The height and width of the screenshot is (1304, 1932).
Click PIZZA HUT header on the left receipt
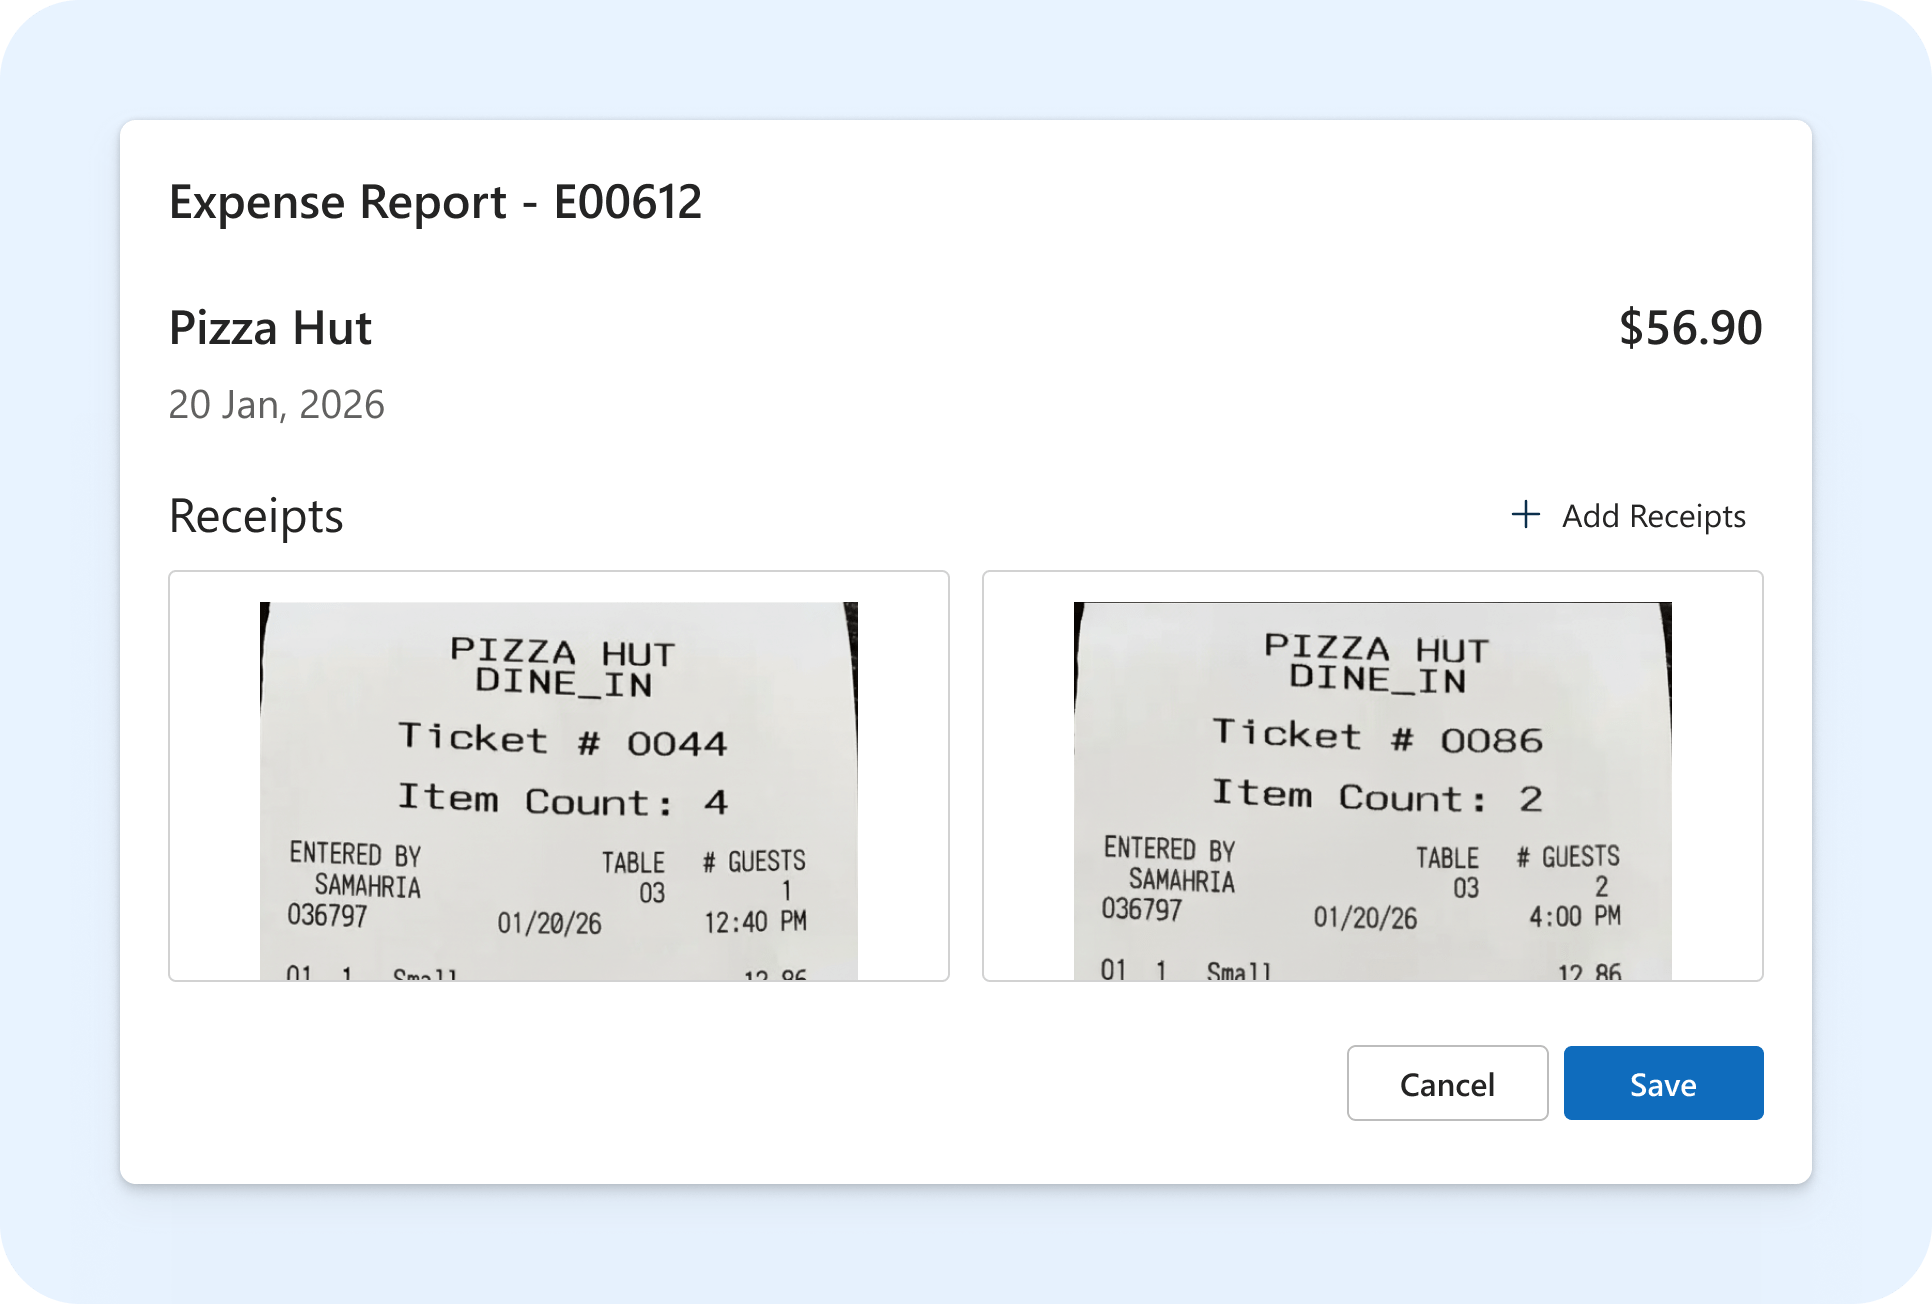click(x=563, y=652)
